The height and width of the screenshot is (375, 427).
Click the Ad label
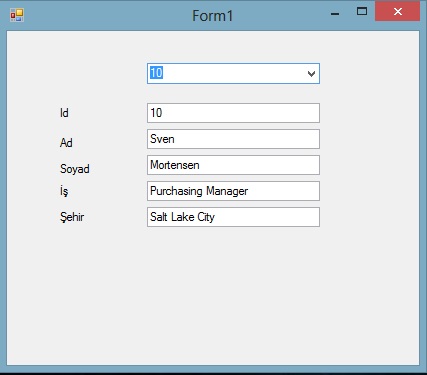66,143
